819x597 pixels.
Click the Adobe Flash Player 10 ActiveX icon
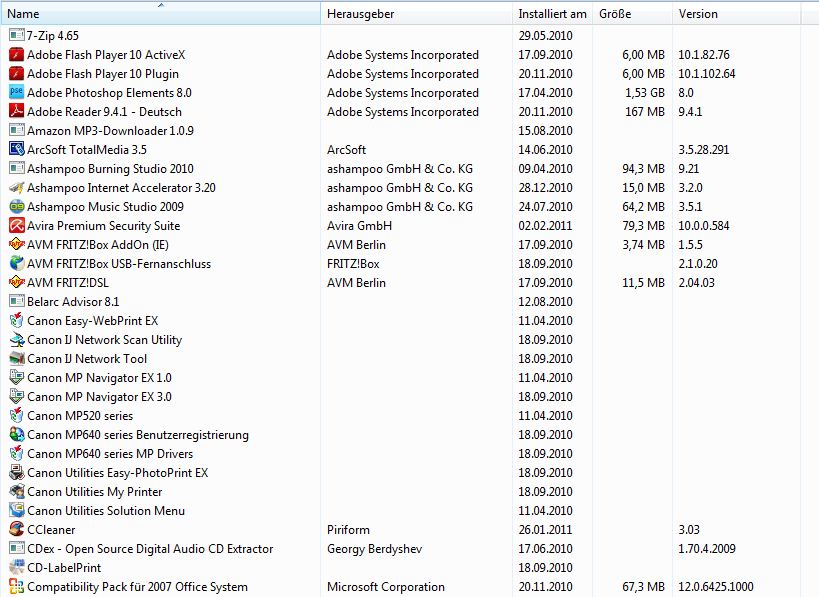pos(17,54)
